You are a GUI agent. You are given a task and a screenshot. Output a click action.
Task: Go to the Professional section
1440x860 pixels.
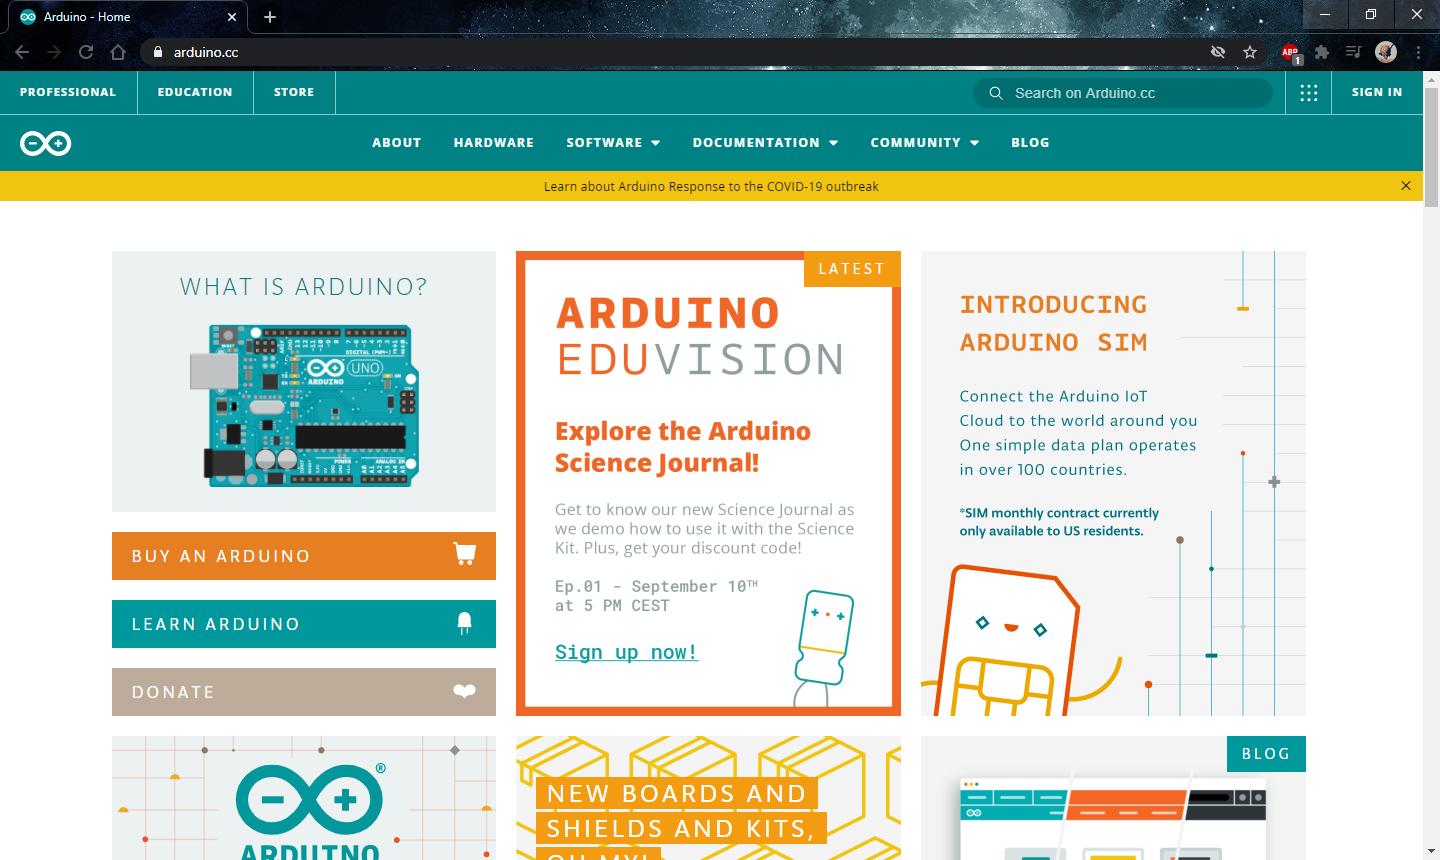[x=68, y=92]
